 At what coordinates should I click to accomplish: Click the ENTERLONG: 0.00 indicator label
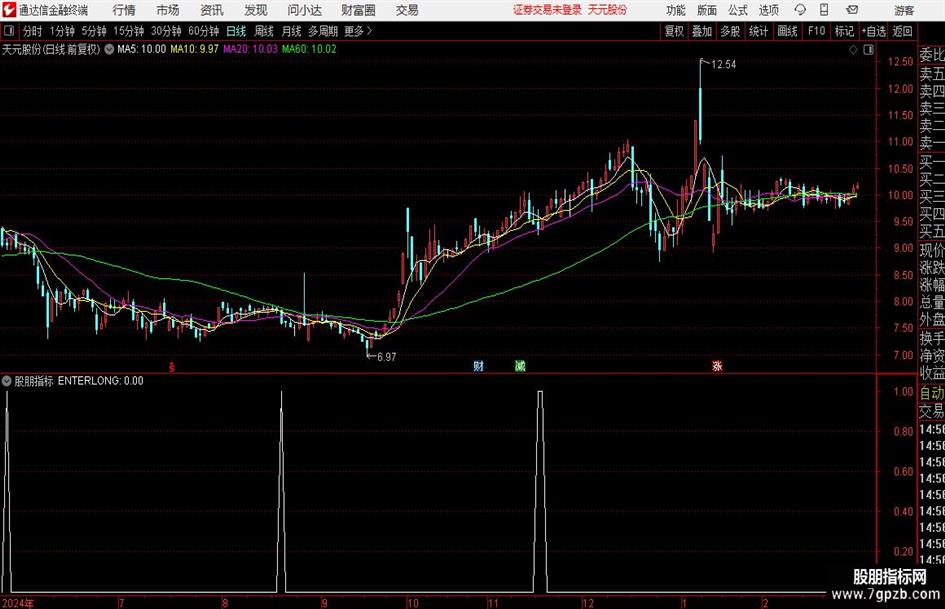pos(101,380)
